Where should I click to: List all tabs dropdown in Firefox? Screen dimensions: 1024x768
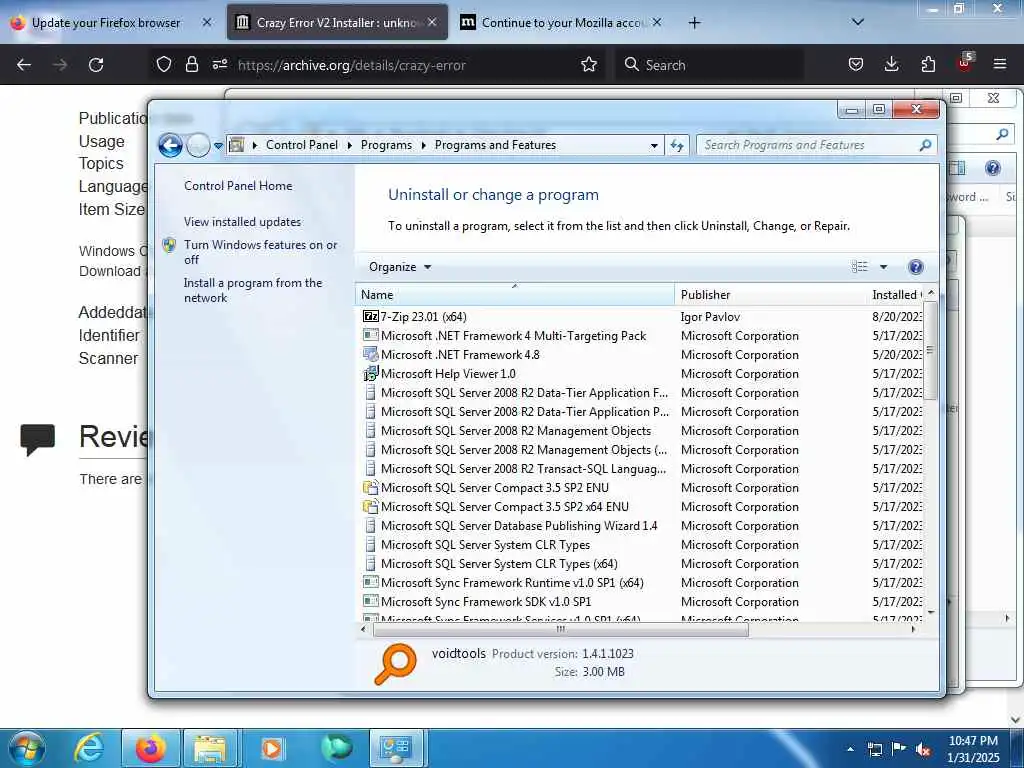[858, 22]
